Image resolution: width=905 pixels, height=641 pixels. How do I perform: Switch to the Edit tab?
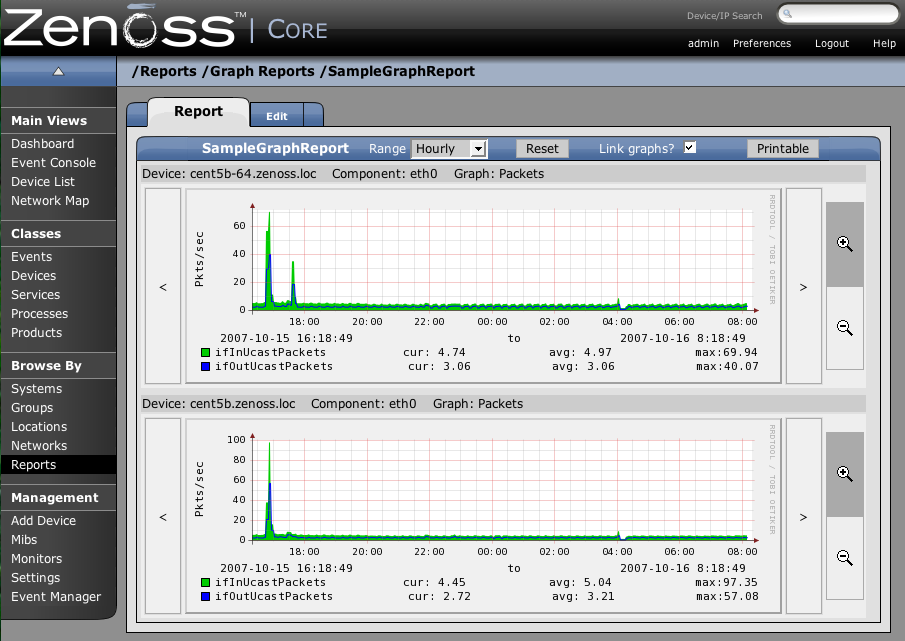(x=276, y=116)
